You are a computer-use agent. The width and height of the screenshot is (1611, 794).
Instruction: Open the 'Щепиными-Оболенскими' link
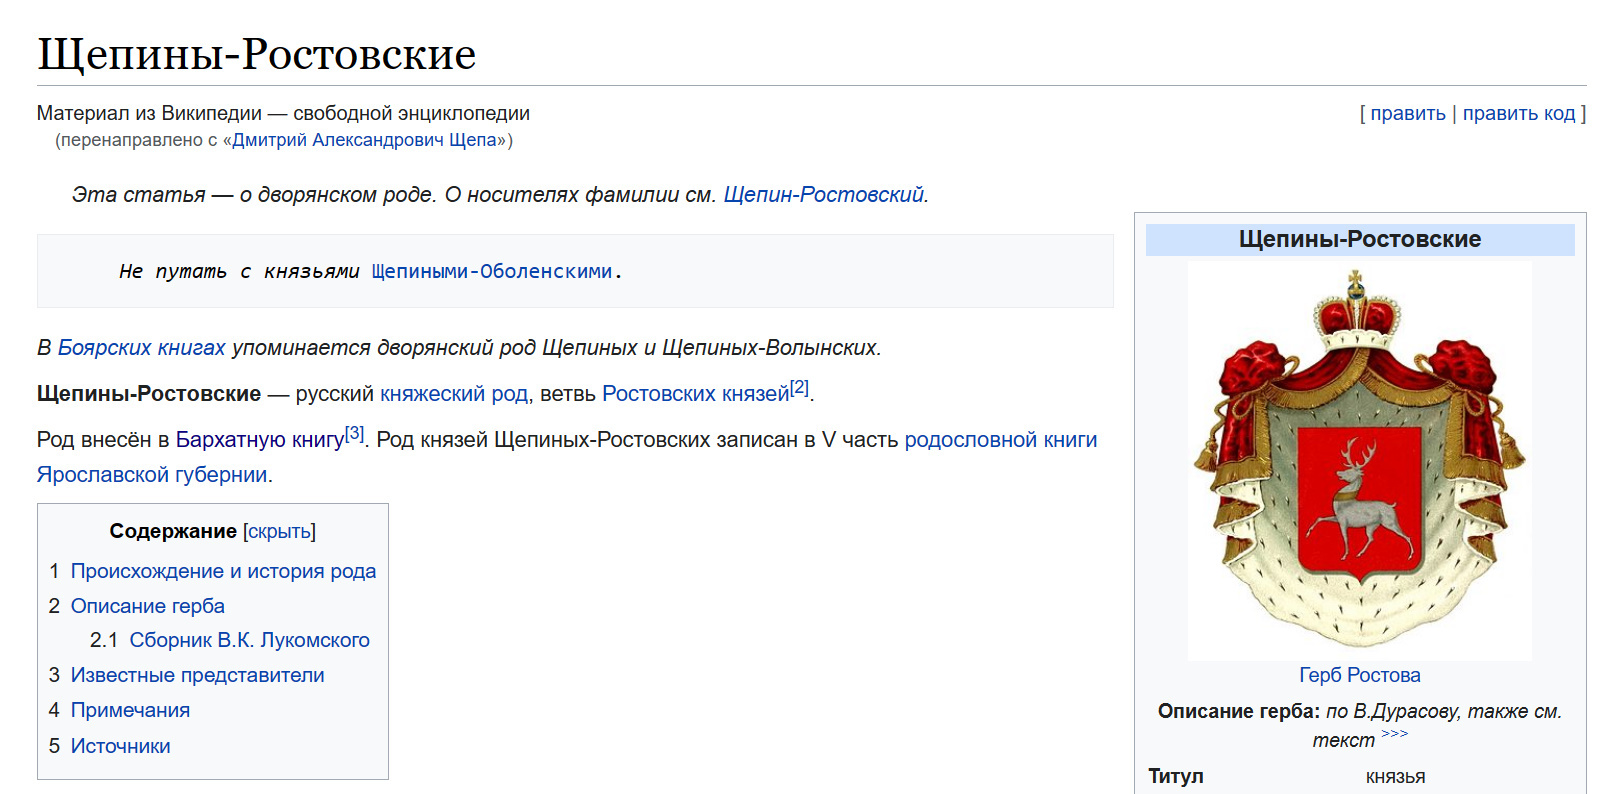(x=491, y=271)
